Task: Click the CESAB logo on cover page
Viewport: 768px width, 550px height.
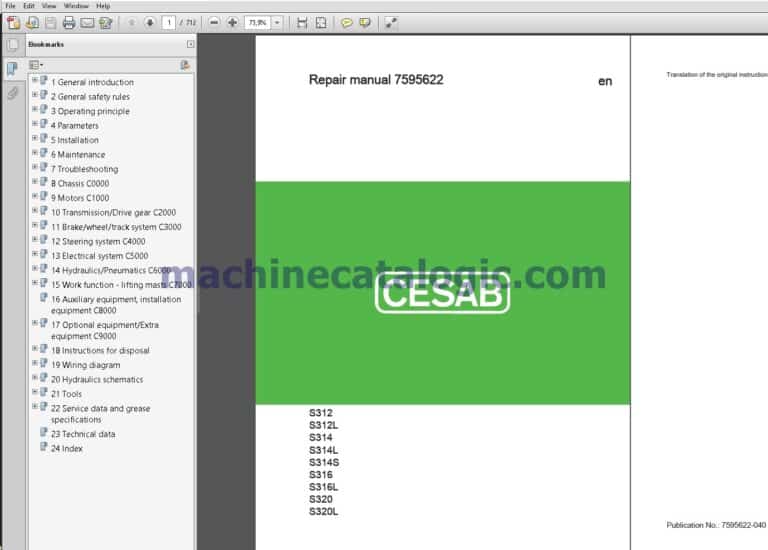Action: (442, 293)
